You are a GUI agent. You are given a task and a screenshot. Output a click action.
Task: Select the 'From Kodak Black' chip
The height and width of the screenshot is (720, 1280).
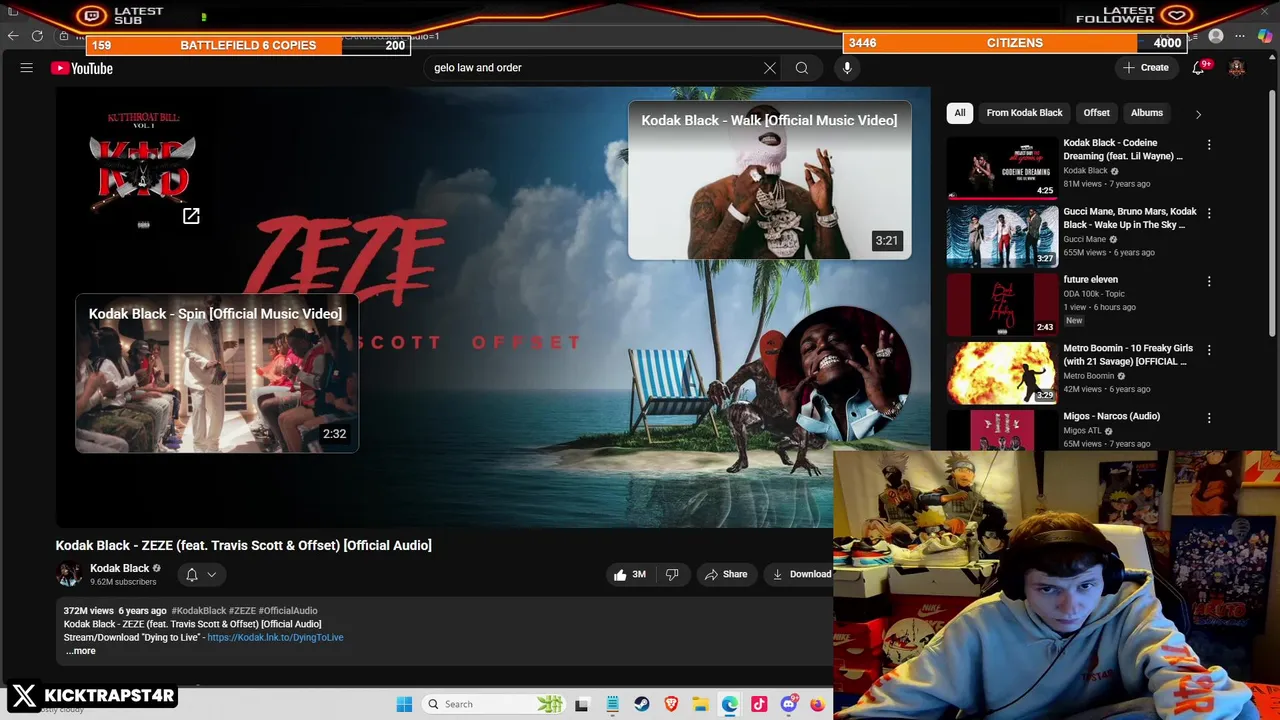[1024, 113]
